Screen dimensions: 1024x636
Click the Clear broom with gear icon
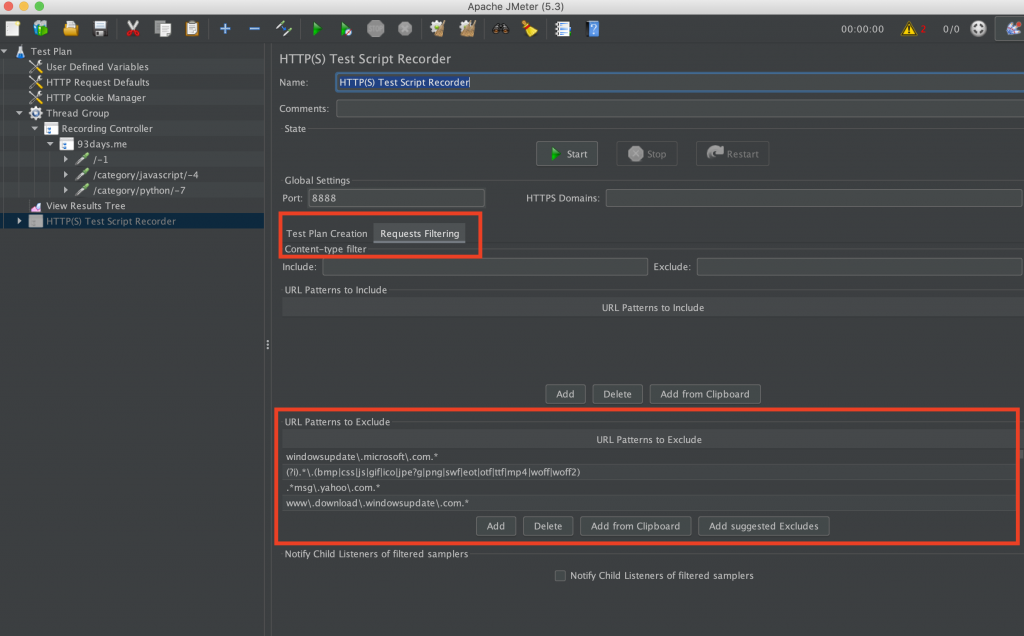[438, 29]
